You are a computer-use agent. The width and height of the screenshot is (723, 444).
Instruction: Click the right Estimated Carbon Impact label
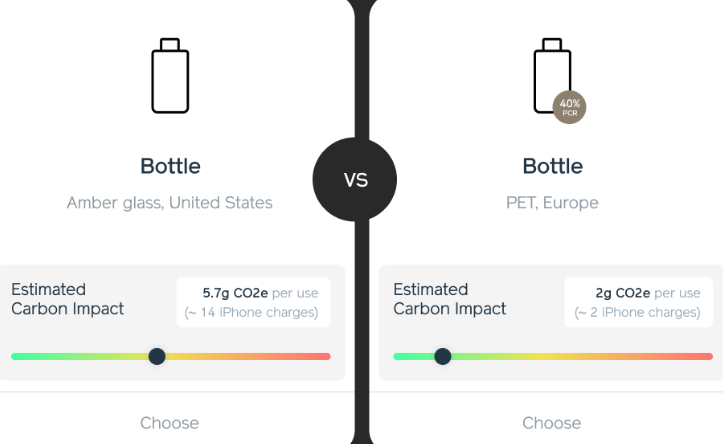[x=450, y=299]
